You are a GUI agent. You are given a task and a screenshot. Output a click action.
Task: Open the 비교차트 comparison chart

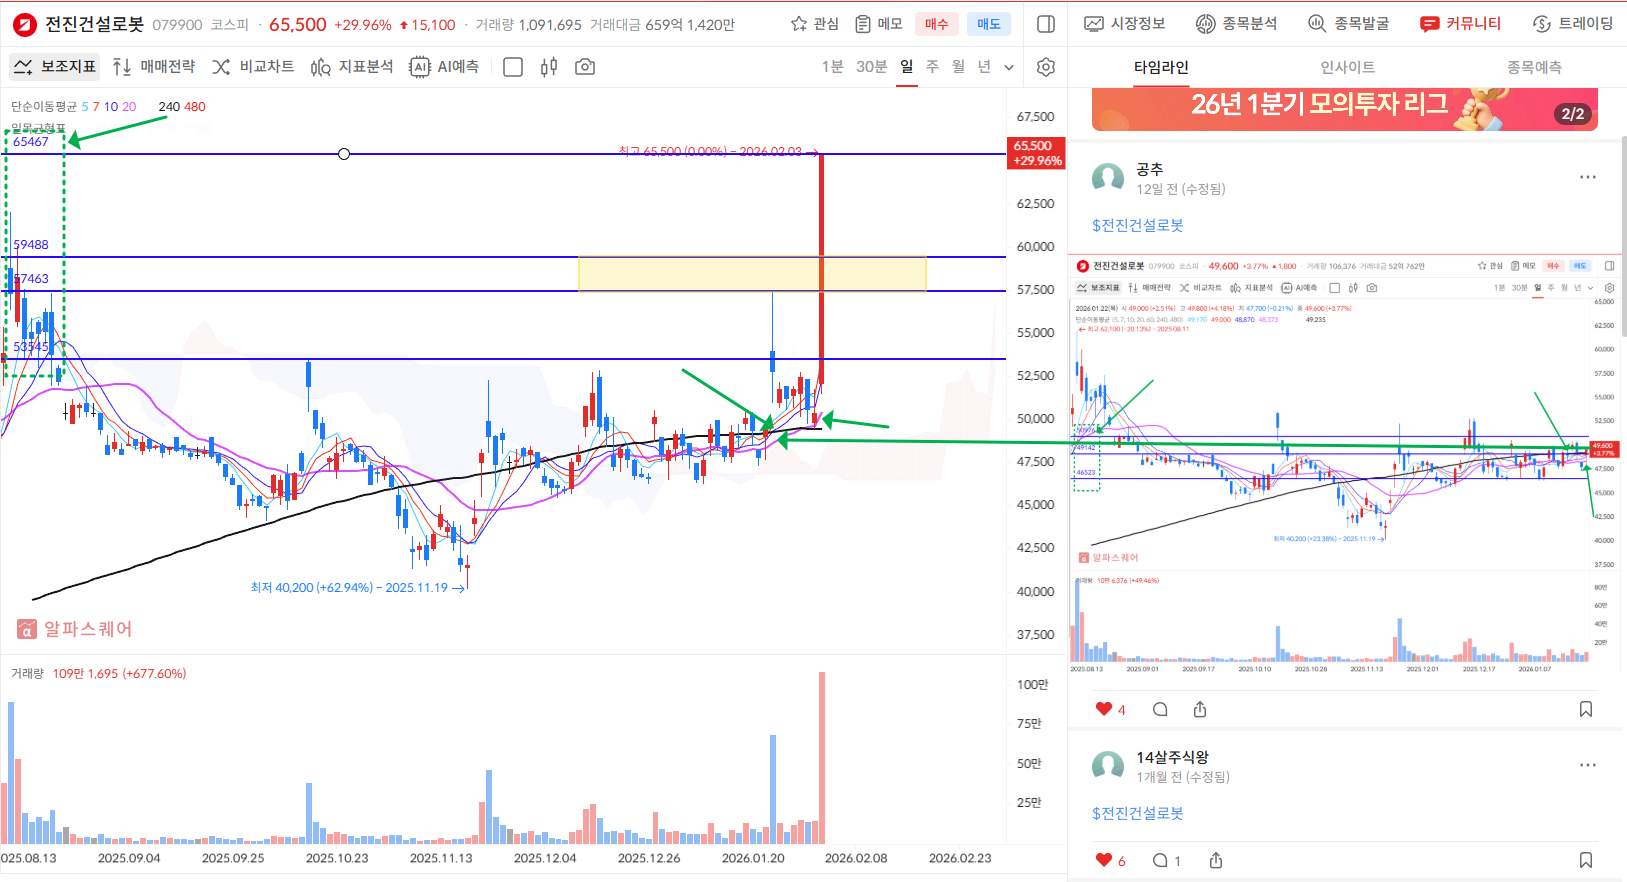[x=253, y=67]
